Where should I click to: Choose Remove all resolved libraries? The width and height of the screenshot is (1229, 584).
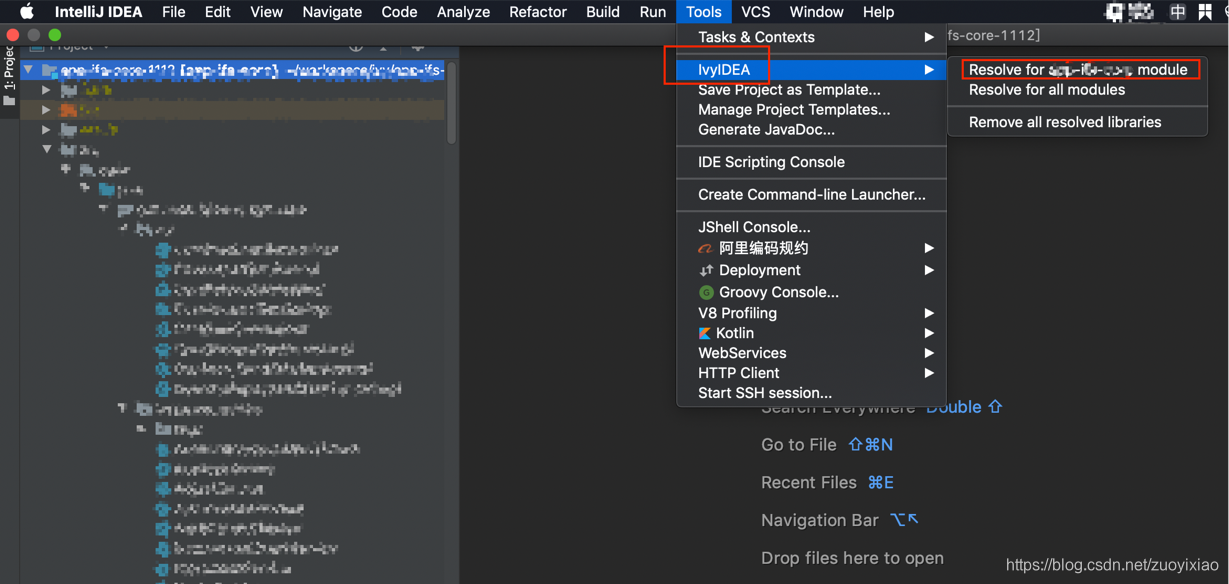1078,122
